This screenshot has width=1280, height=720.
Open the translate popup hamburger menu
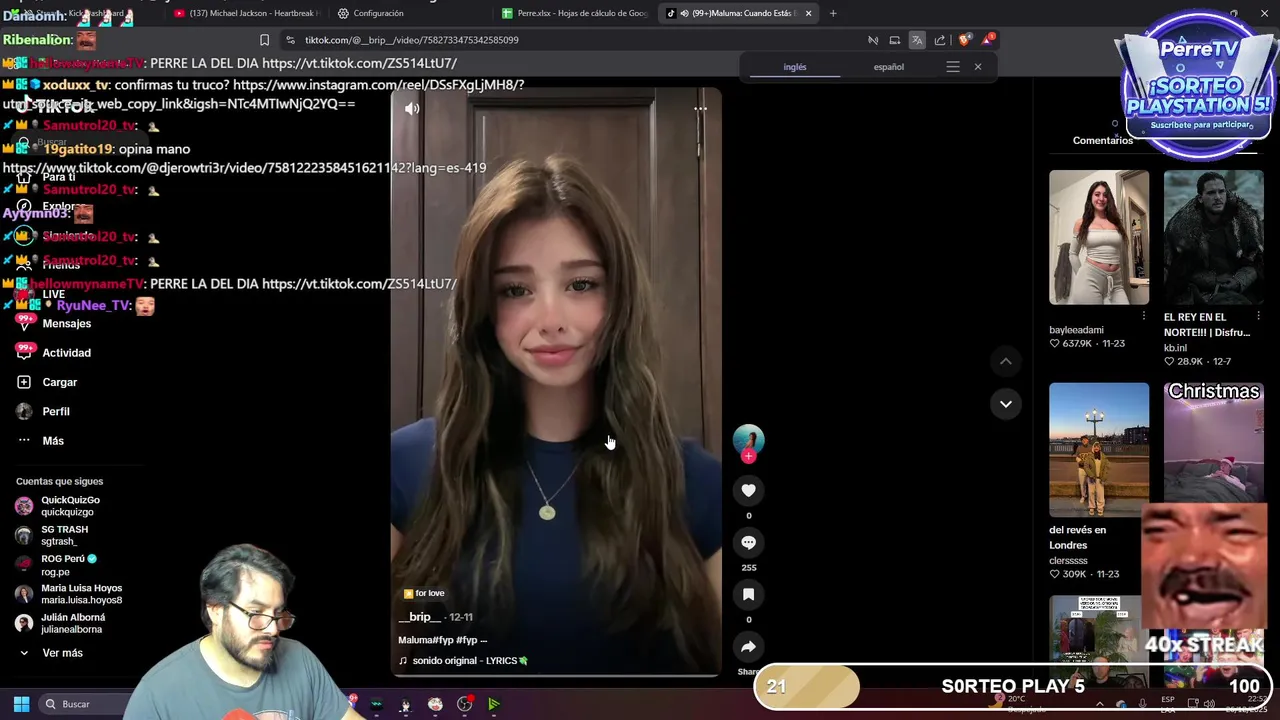tap(953, 67)
